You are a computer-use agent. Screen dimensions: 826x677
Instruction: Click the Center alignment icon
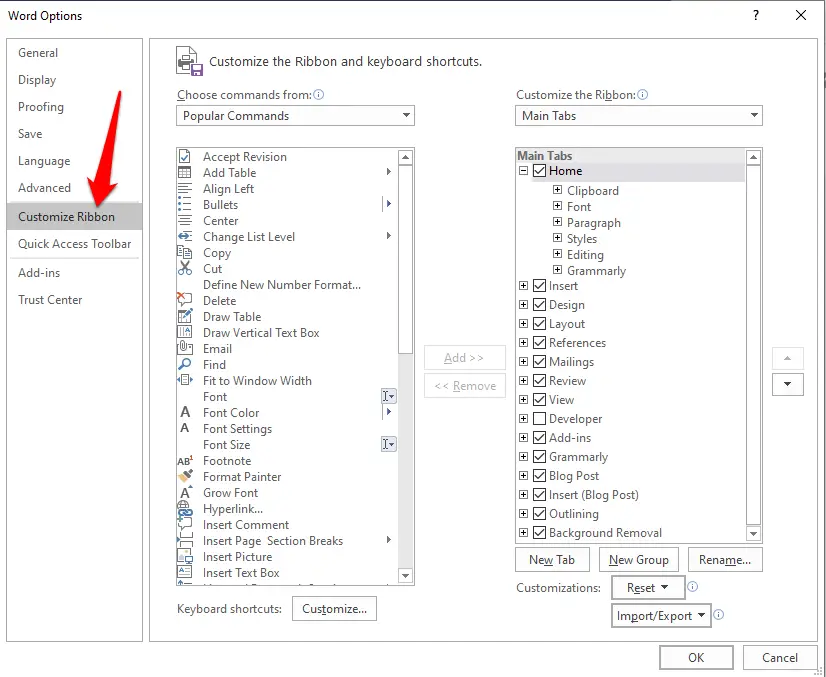(184, 221)
